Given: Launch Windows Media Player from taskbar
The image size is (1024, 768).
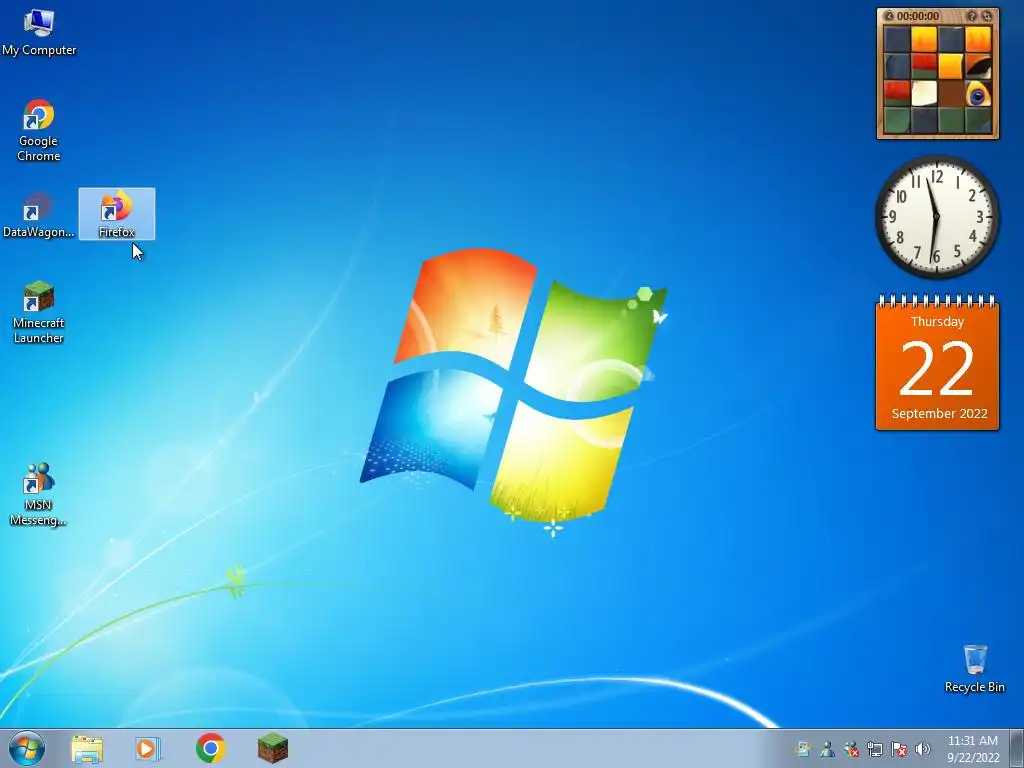Looking at the screenshot, I should (x=148, y=748).
